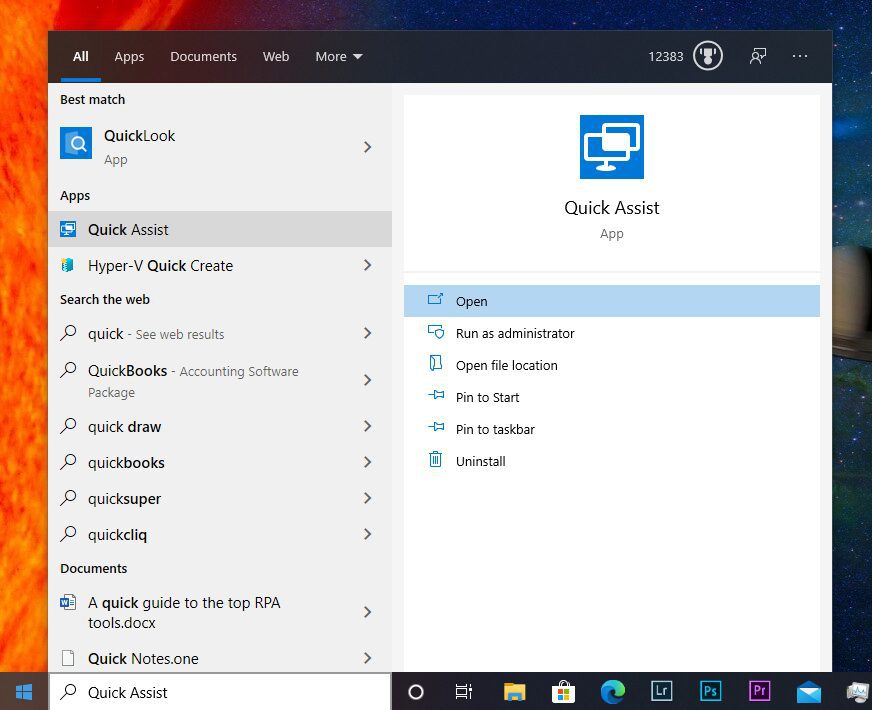This screenshot has width=872, height=710.
Task: Click the Quick Assist icon in the Apps list
Action: click(68, 229)
